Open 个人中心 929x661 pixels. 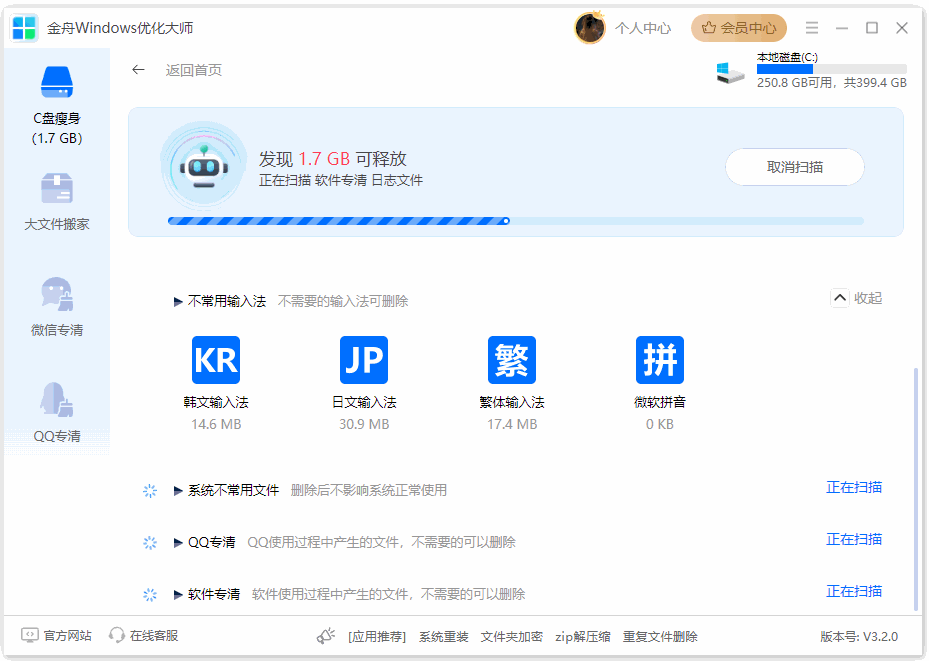click(643, 28)
